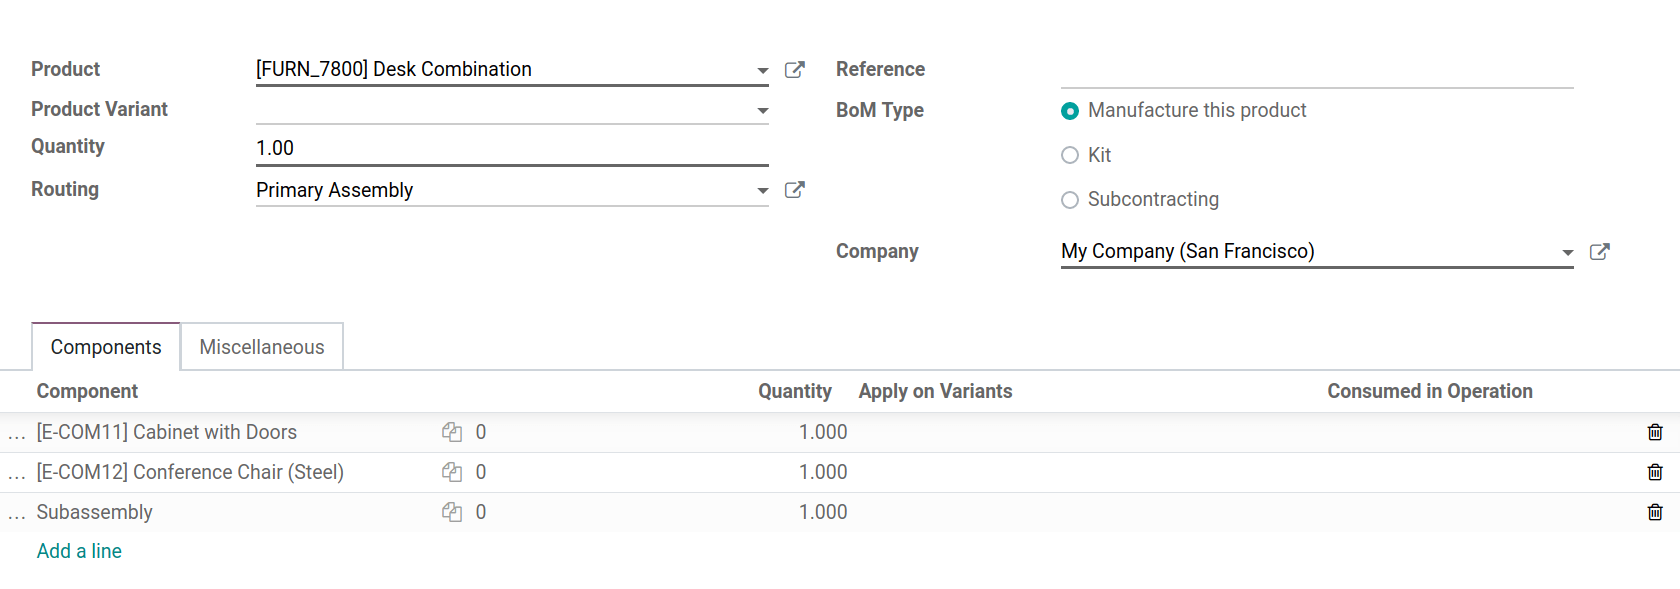Choose Subcontracting as BoM type
Image resolution: width=1680 pixels, height=589 pixels.
pyautogui.click(x=1070, y=200)
